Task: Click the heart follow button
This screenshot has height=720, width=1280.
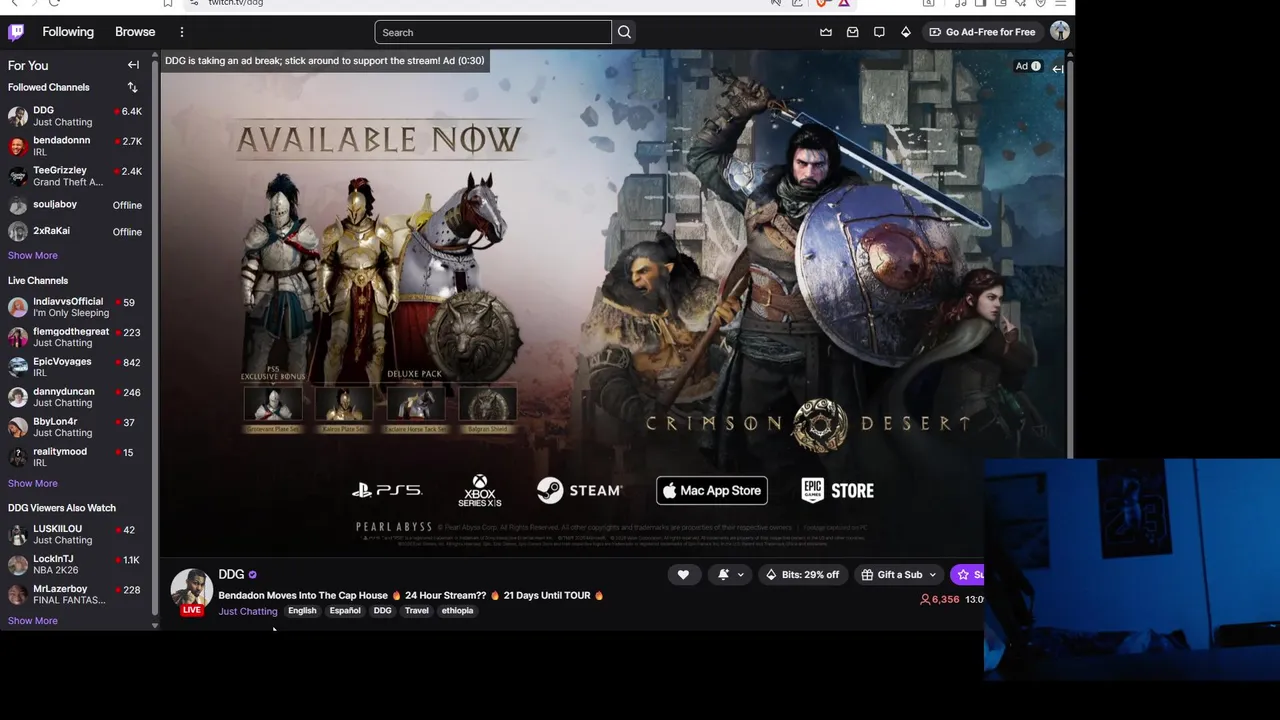Action: pyautogui.click(x=683, y=574)
